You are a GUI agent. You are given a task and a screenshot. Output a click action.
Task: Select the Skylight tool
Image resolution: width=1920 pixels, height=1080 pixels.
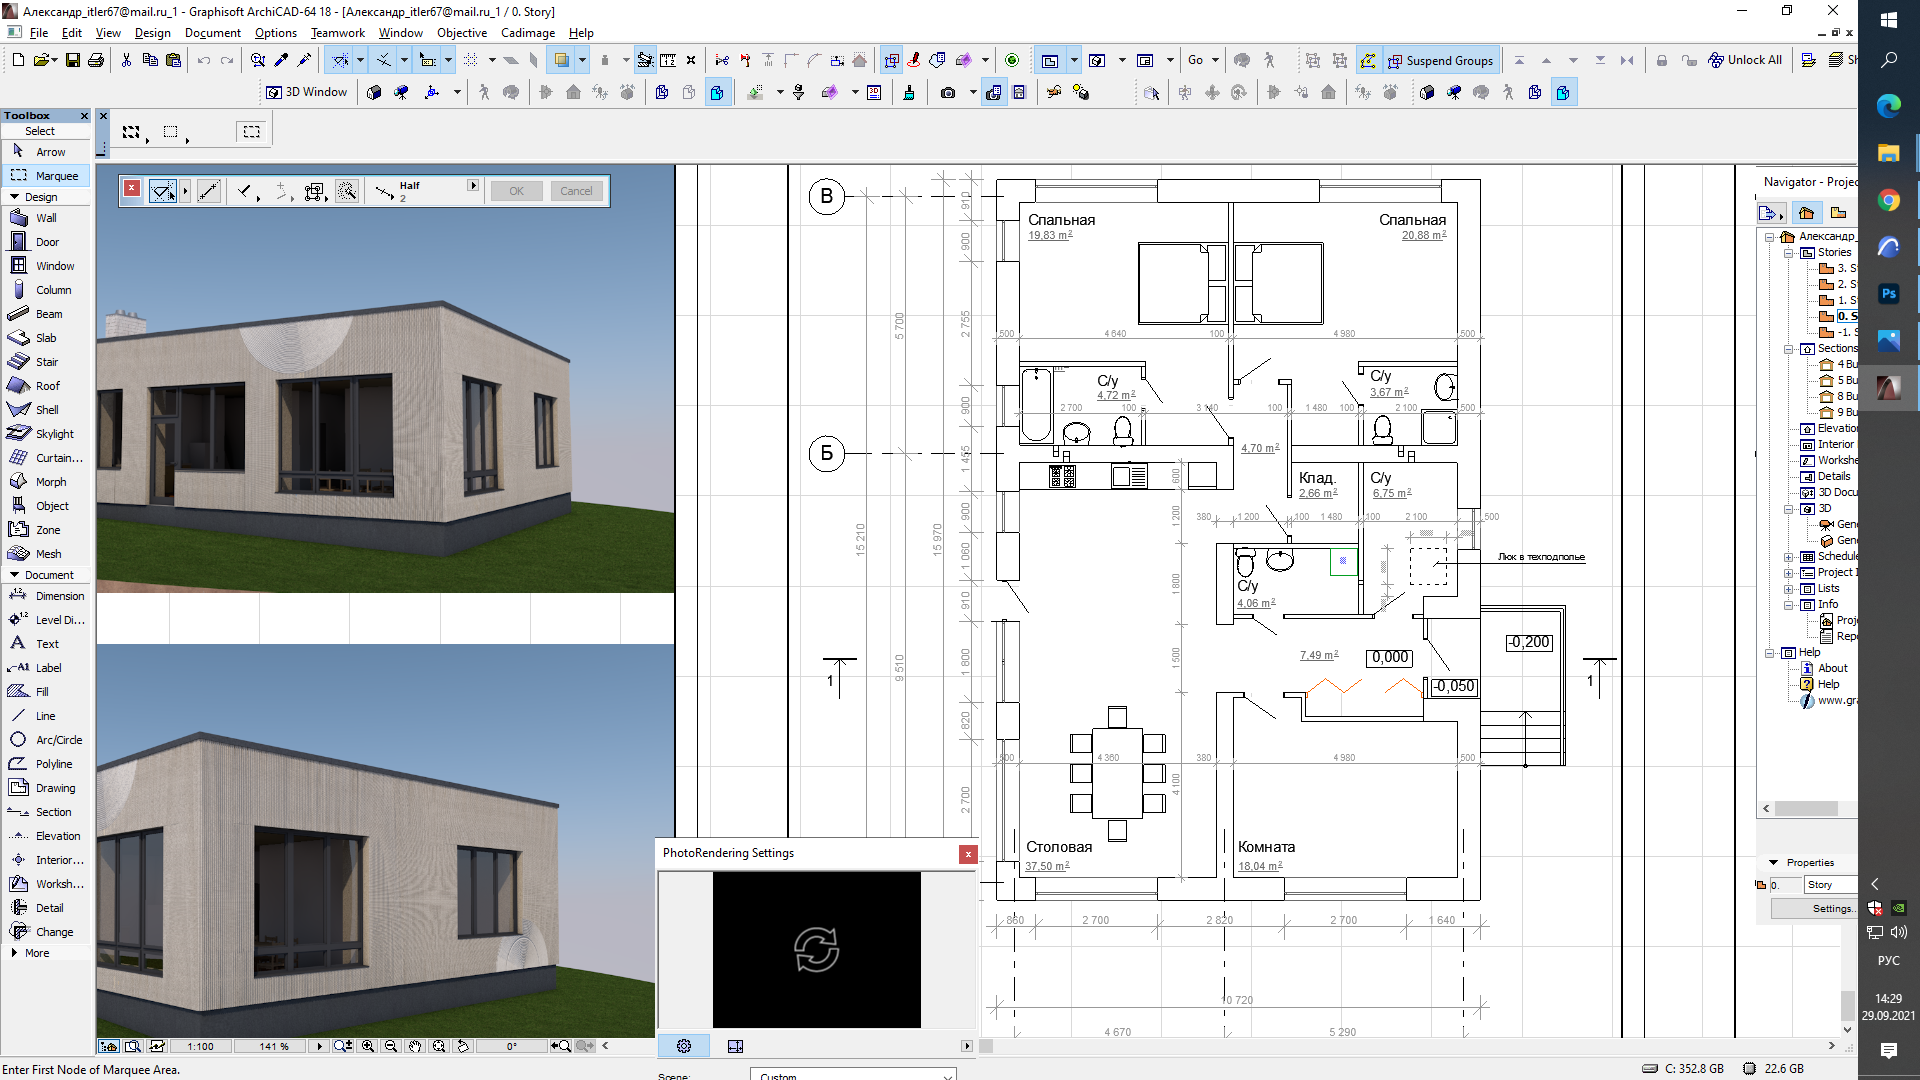tap(46, 434)
